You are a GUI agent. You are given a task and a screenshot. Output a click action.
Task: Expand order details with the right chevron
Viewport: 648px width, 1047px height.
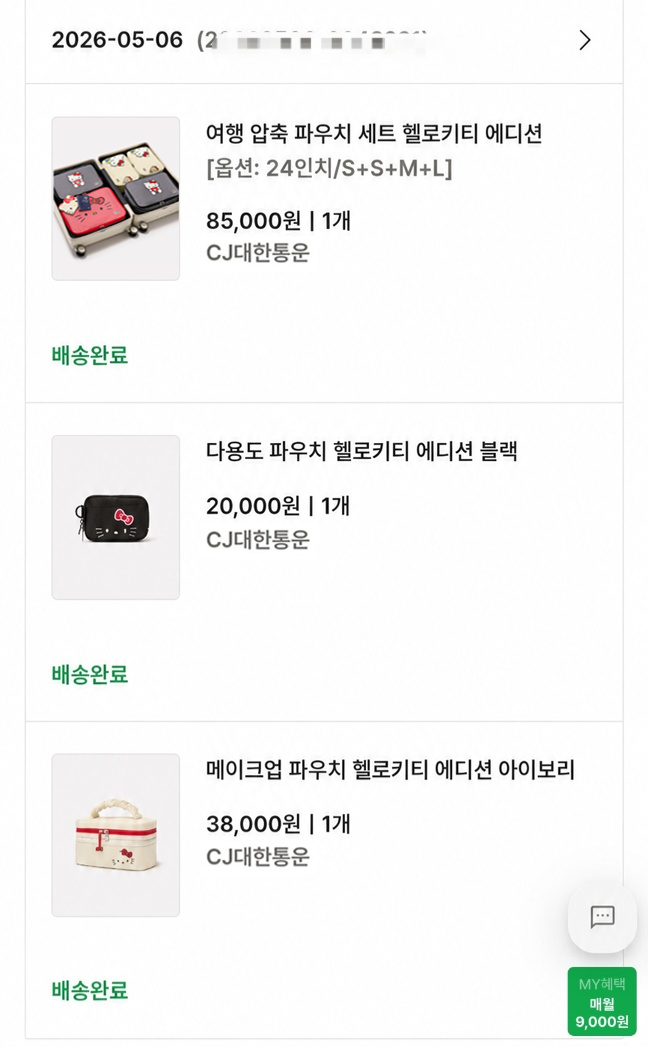click(x=585, y=40)
